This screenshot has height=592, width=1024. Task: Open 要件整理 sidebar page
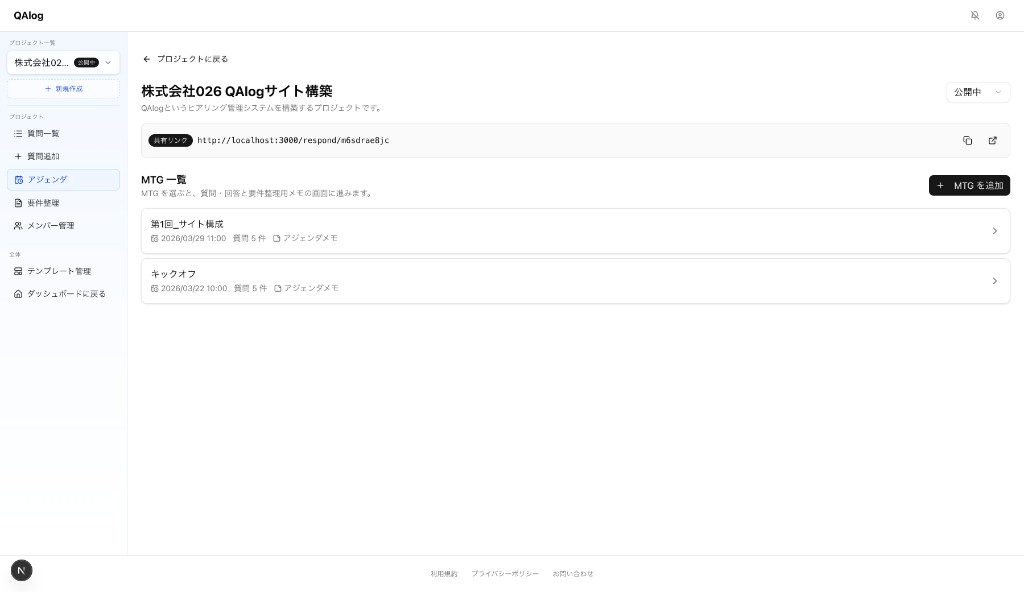tap(42, 203)
